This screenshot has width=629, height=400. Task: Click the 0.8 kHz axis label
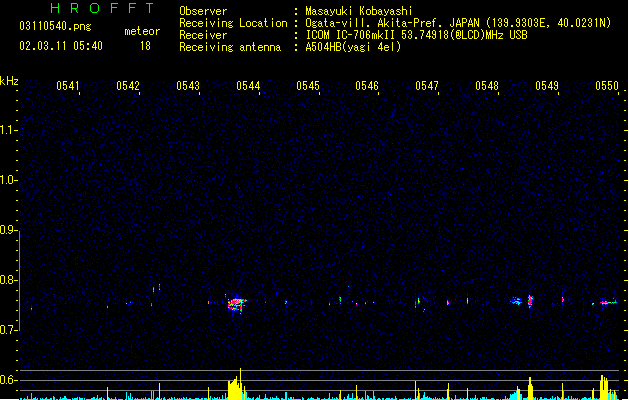pos(8,280)
